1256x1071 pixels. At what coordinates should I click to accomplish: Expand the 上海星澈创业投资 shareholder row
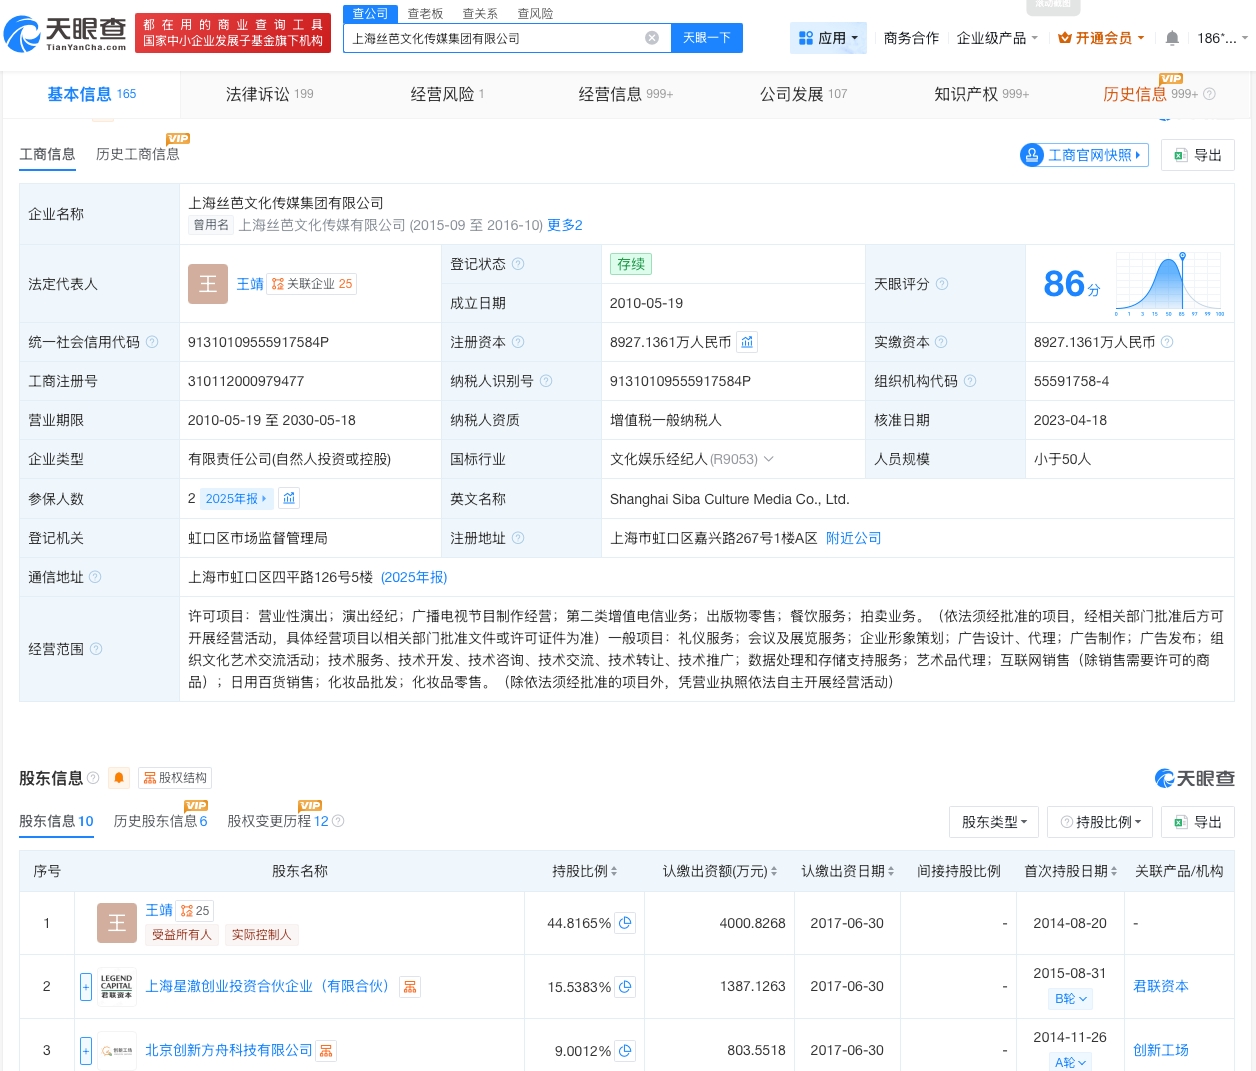click(86, 987)
